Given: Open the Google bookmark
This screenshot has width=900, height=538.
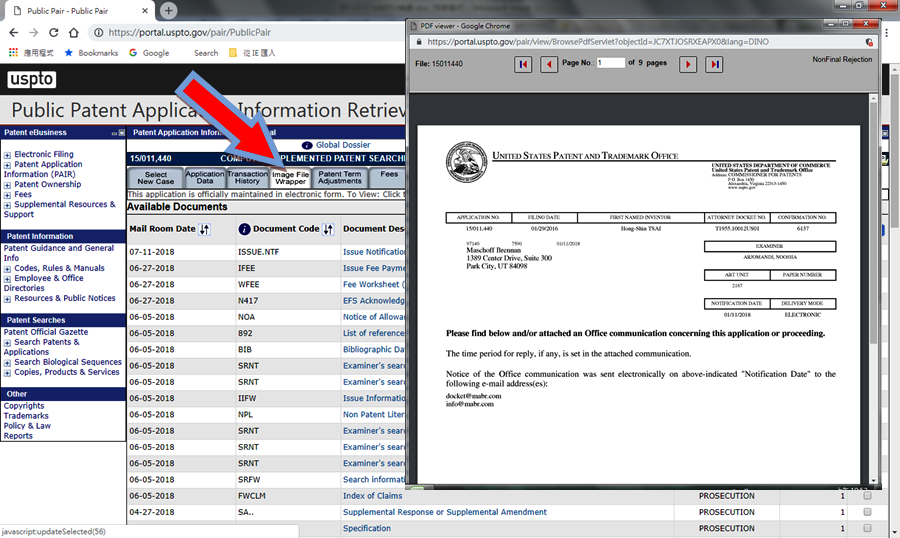Looking at the screenshot, I should [x=149, y=53].
